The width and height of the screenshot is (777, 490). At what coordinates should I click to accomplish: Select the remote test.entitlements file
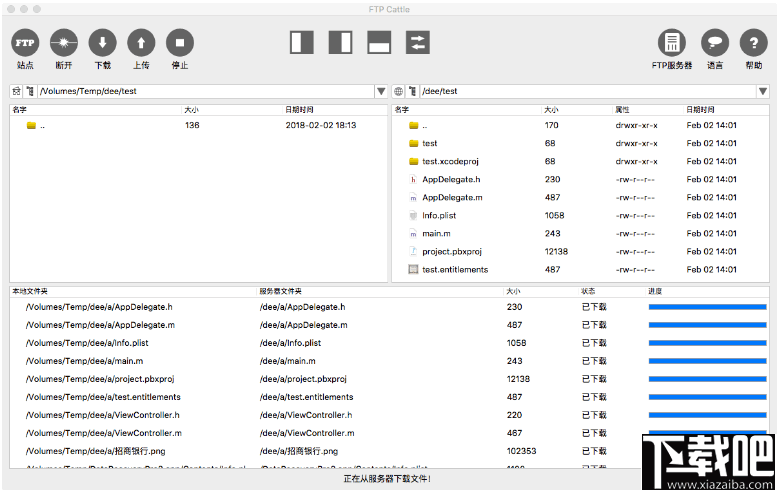(580, 270)
